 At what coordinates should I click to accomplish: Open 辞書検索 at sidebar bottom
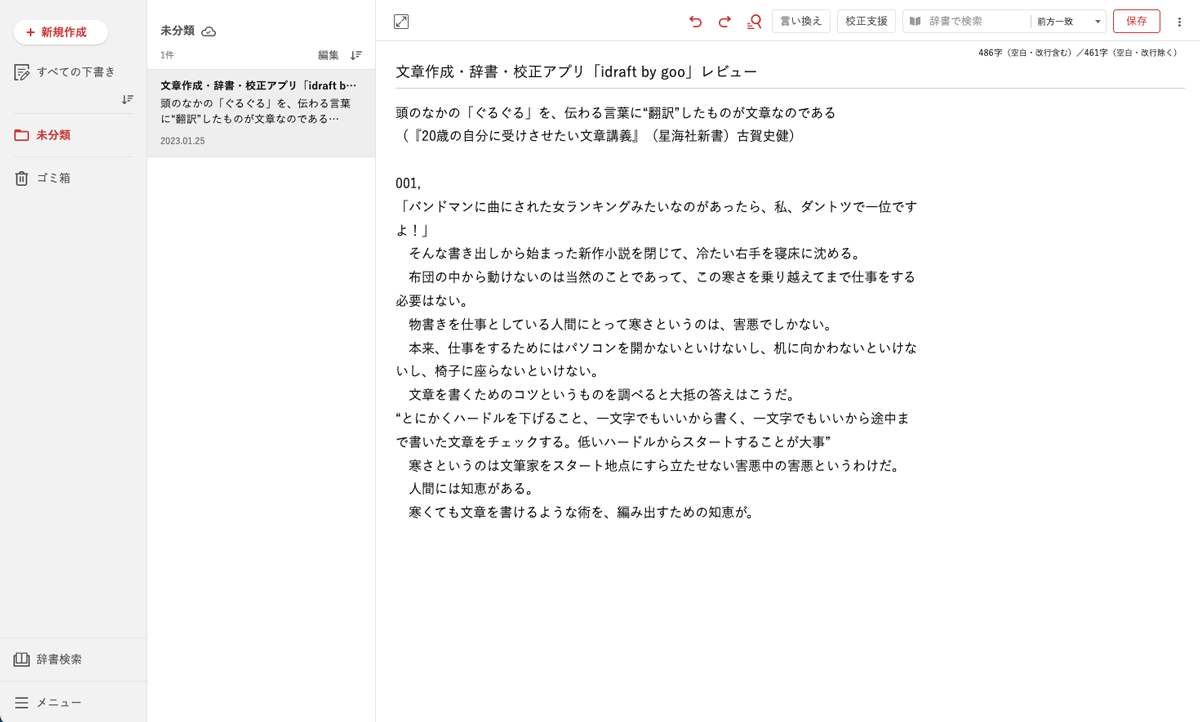click(48, 659)
